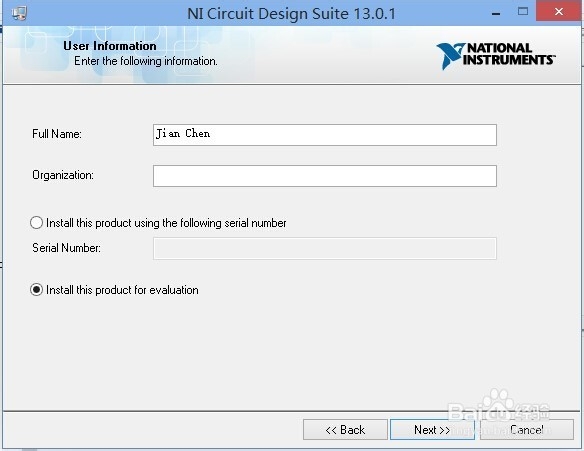Close the NI Circuit Design Suite window
The height and width of the screenshot is (451, 584).
pyautogui.click(x=559, y=11)
